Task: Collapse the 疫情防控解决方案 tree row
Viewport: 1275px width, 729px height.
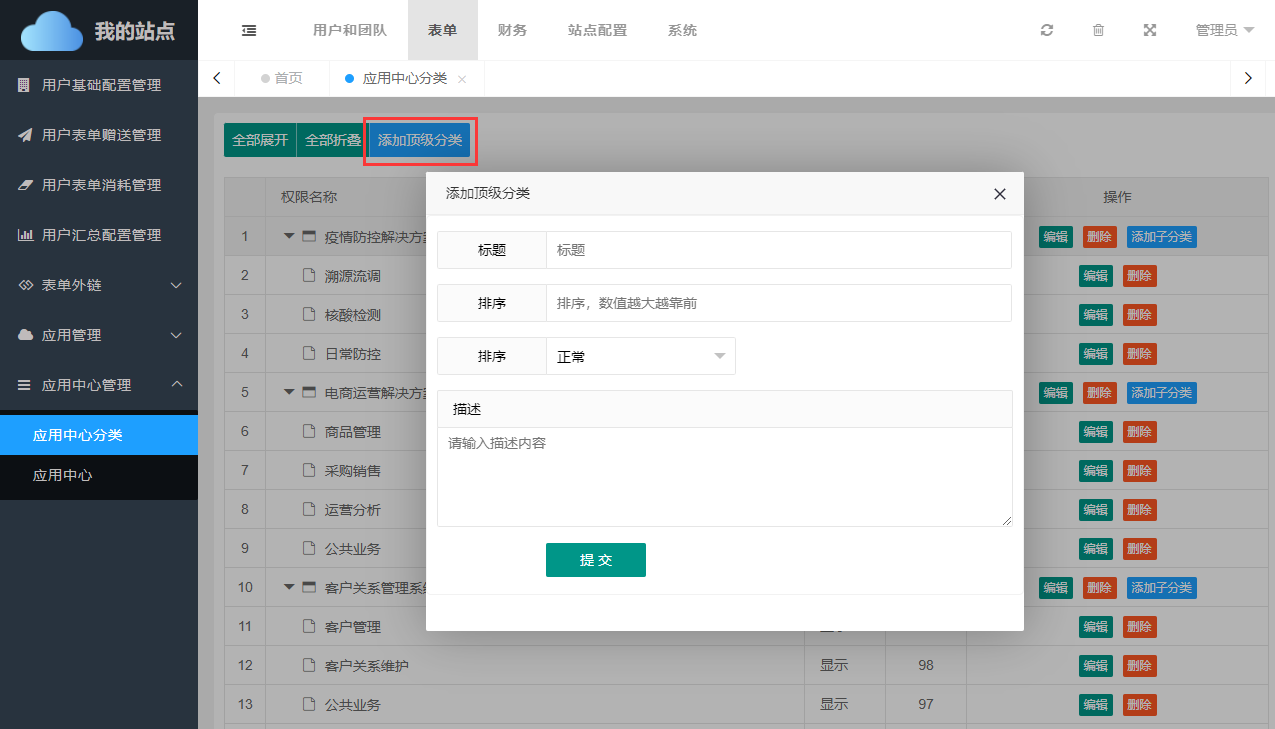Action: [x=289, y=237]
